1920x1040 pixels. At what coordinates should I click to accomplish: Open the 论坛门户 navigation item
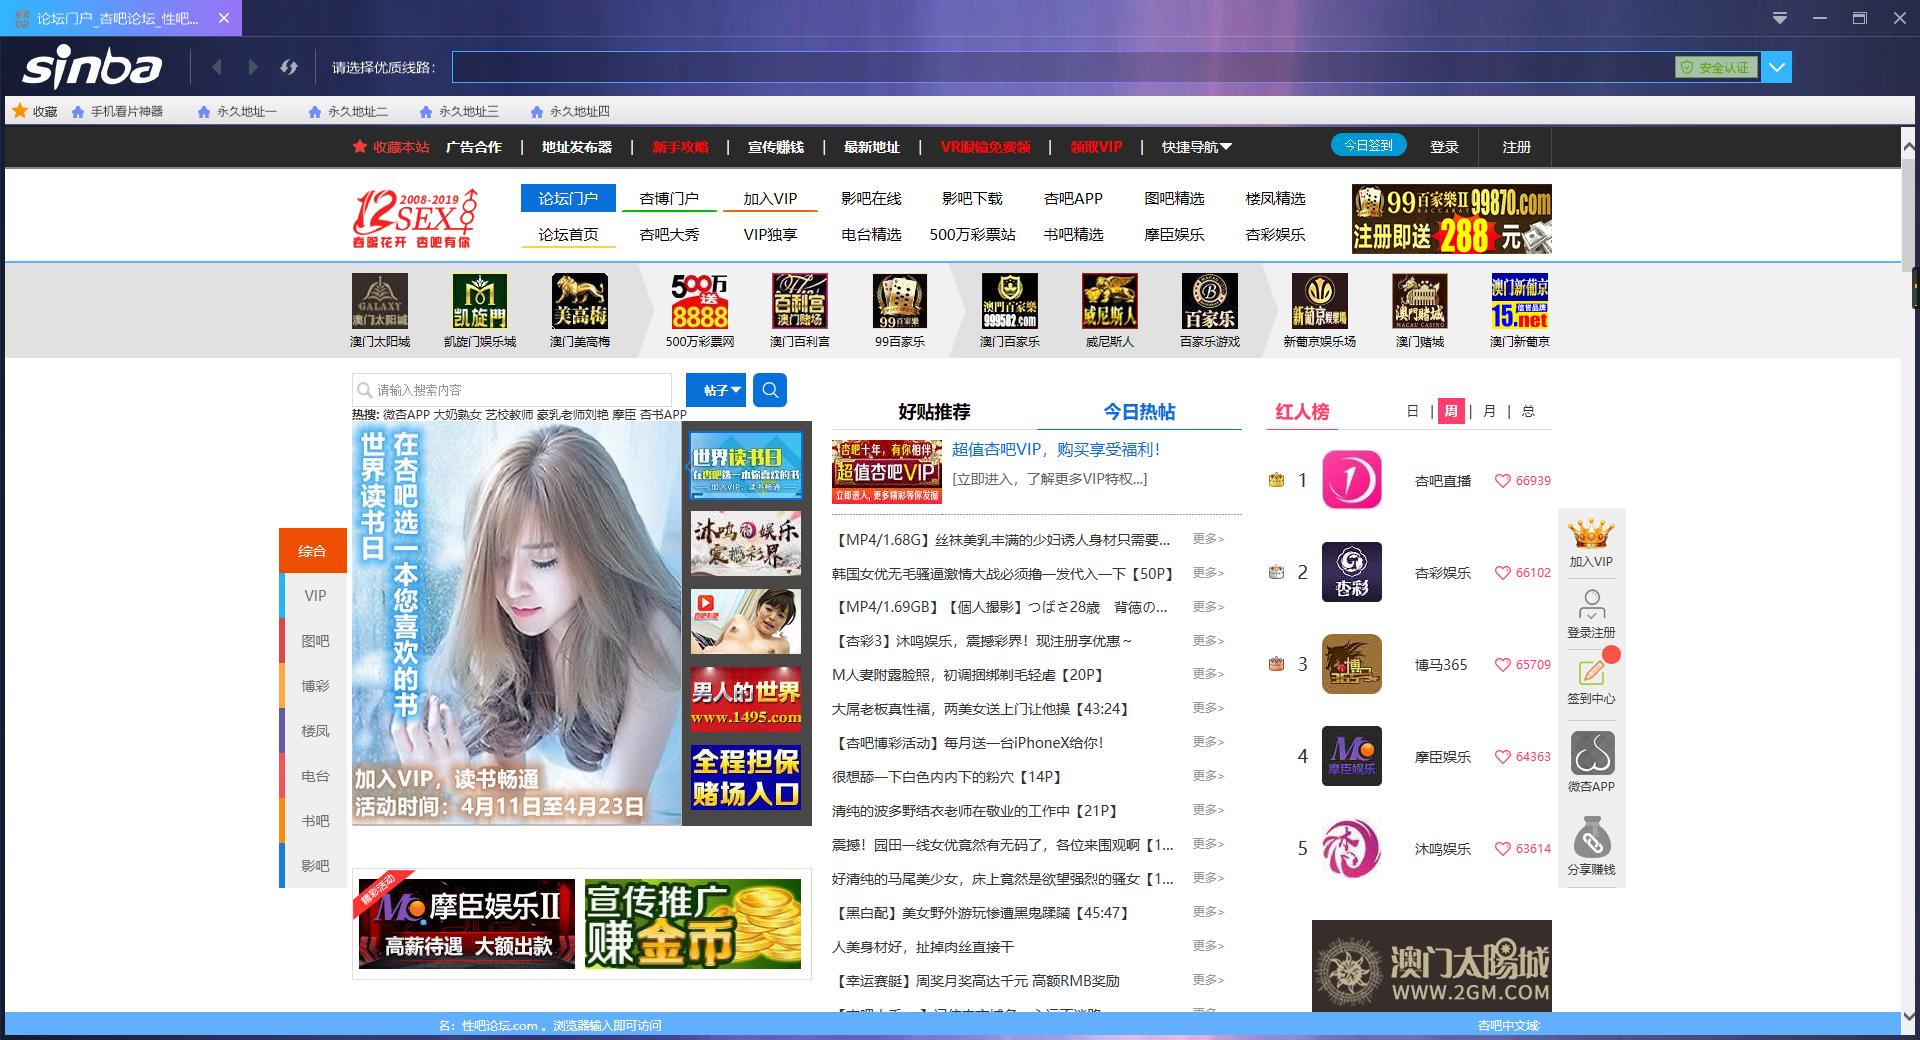(x=568, y=198)
